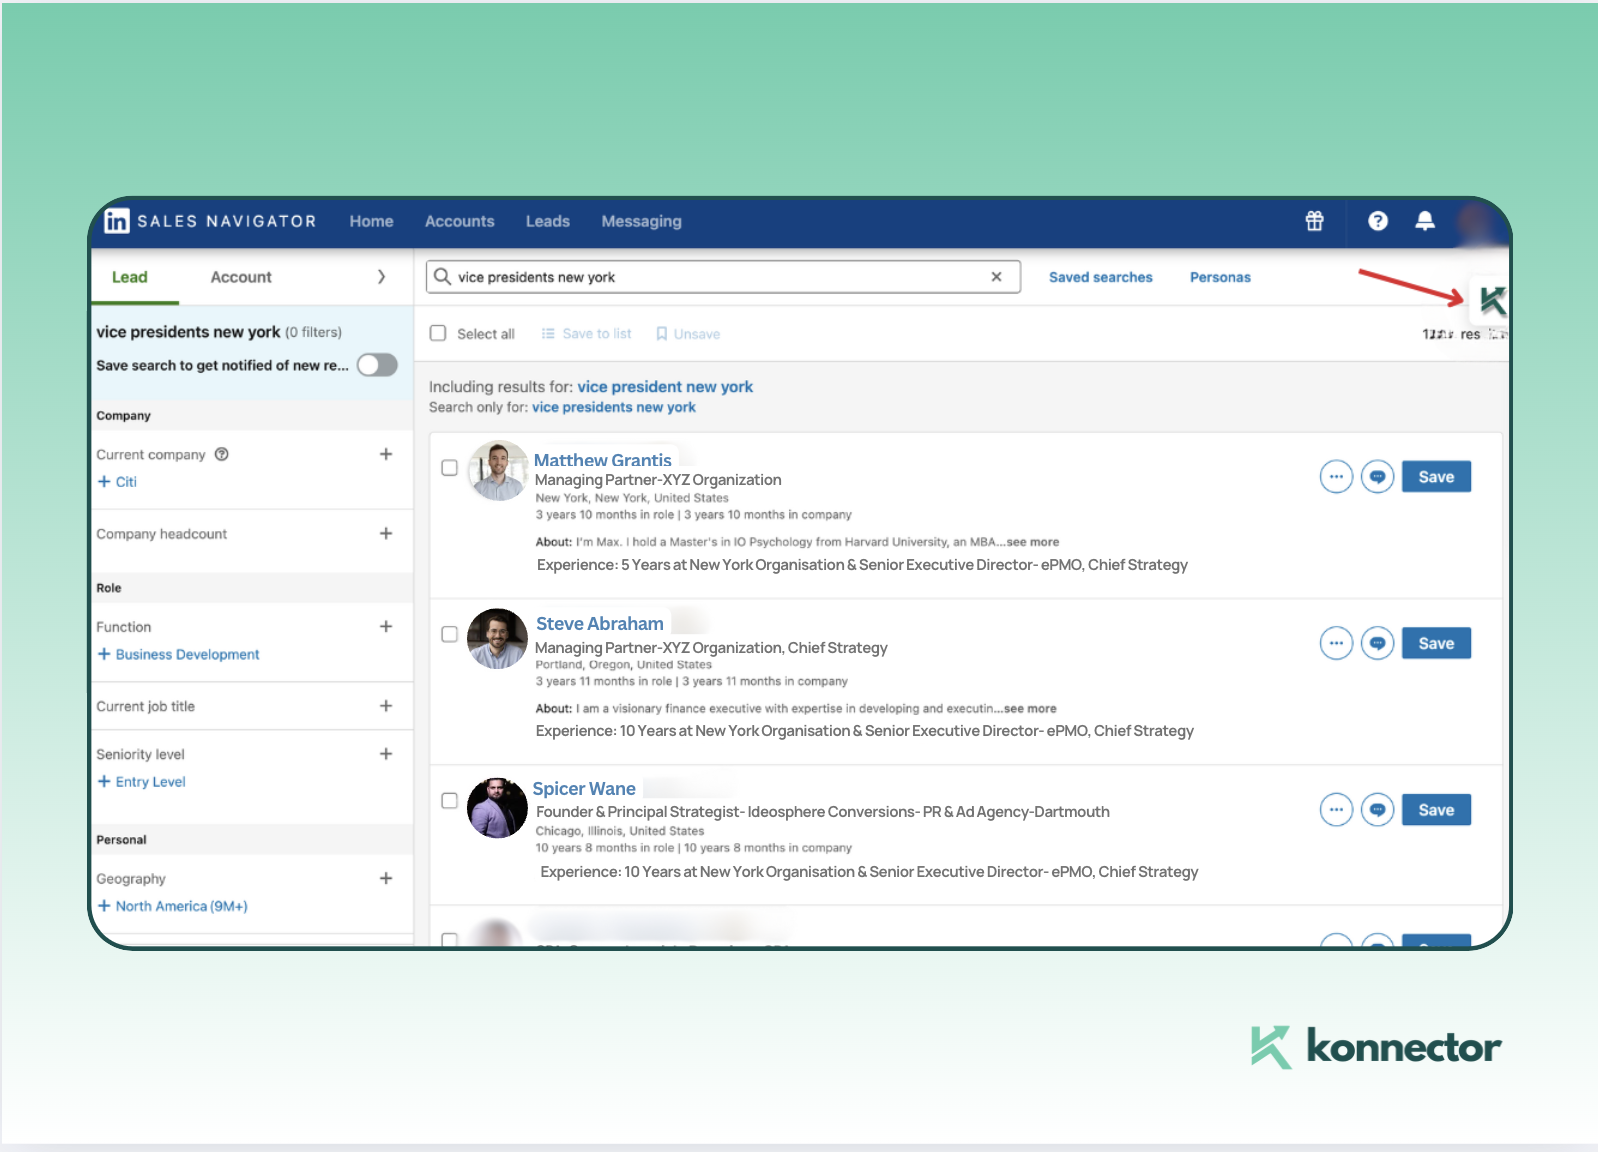Expand the Current company filter
Viewport: 1598px width, 1152px height.
(386, 454)
